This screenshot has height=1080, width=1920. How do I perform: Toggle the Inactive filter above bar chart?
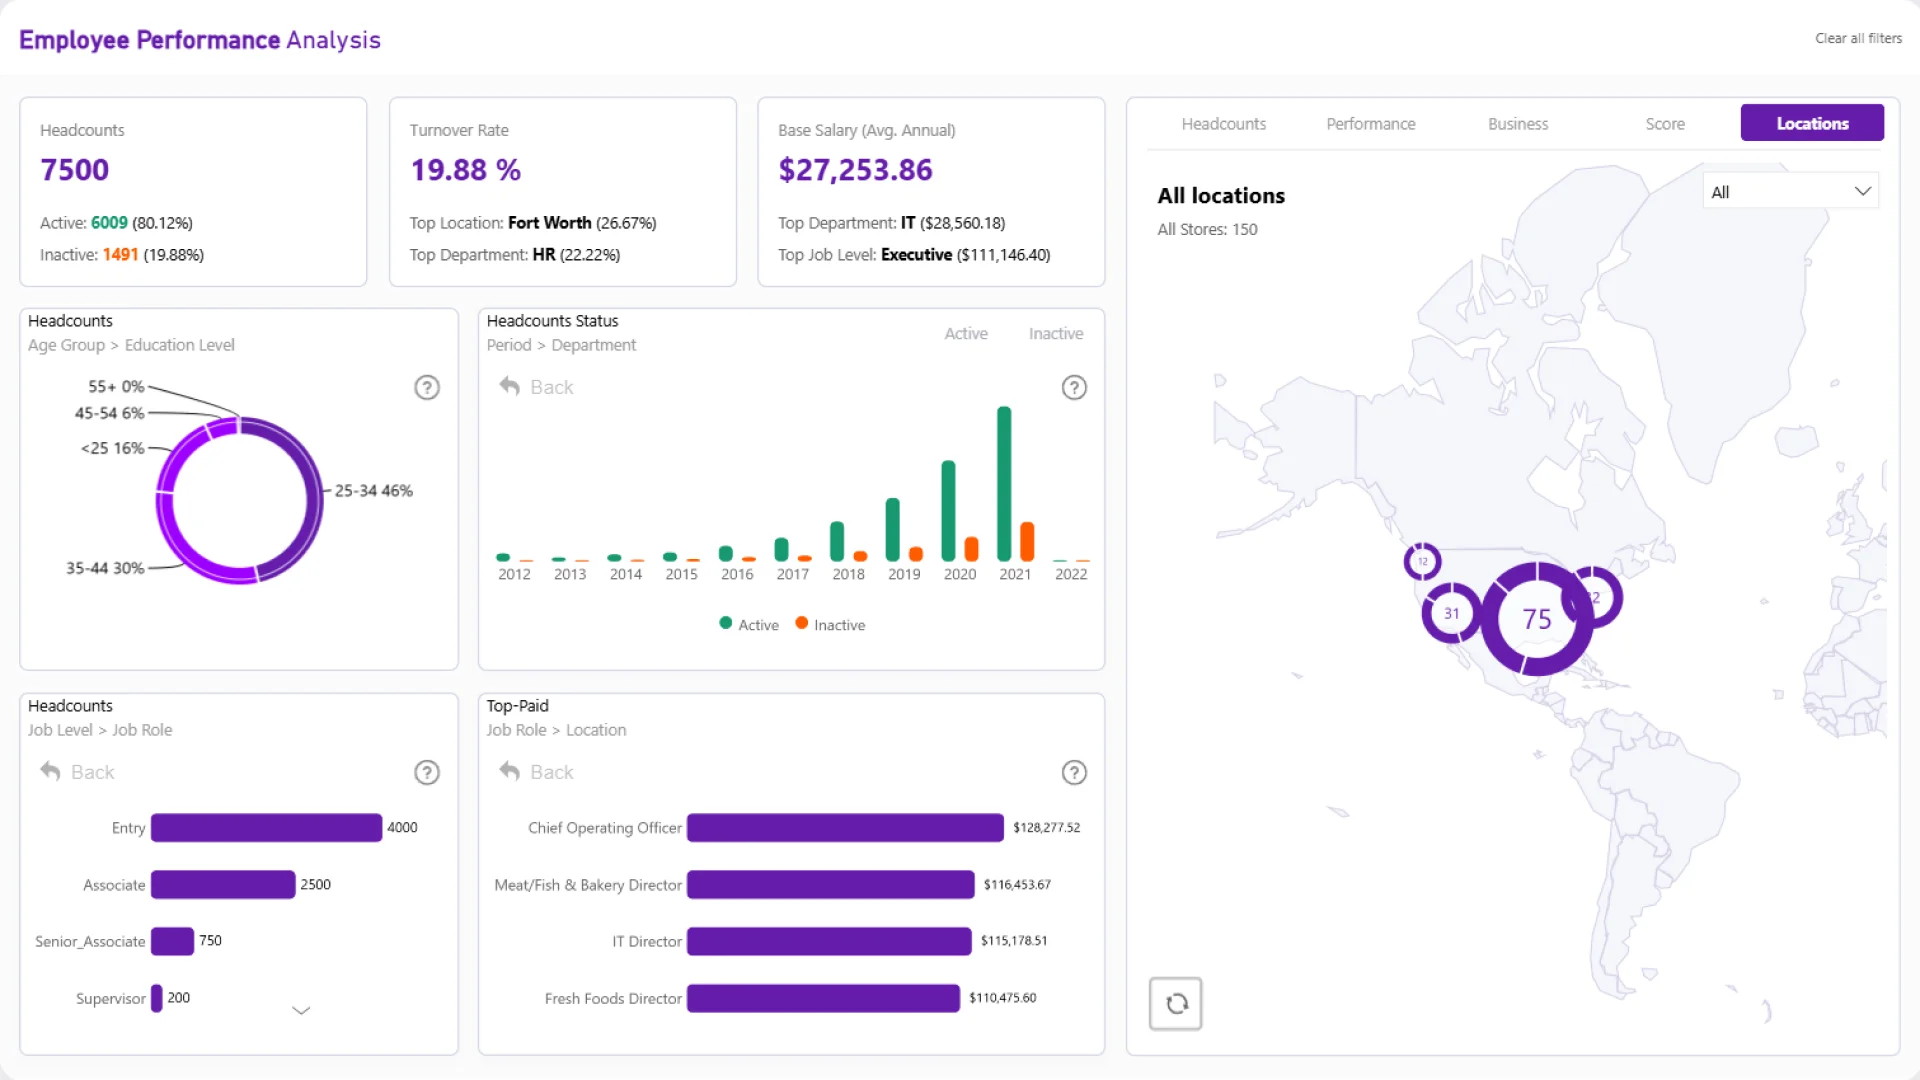coord(1055,334)
